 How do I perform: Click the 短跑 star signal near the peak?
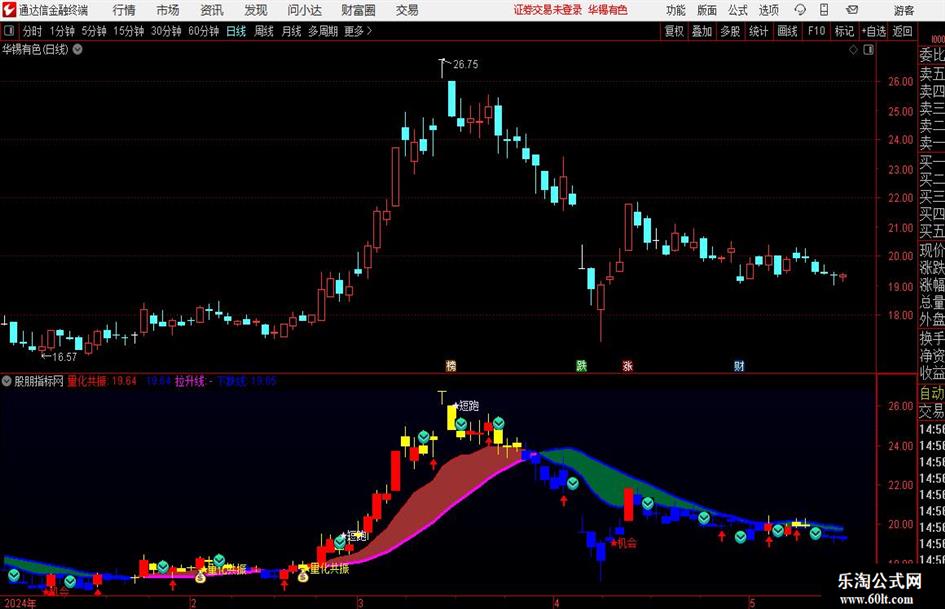pos(466,406)
